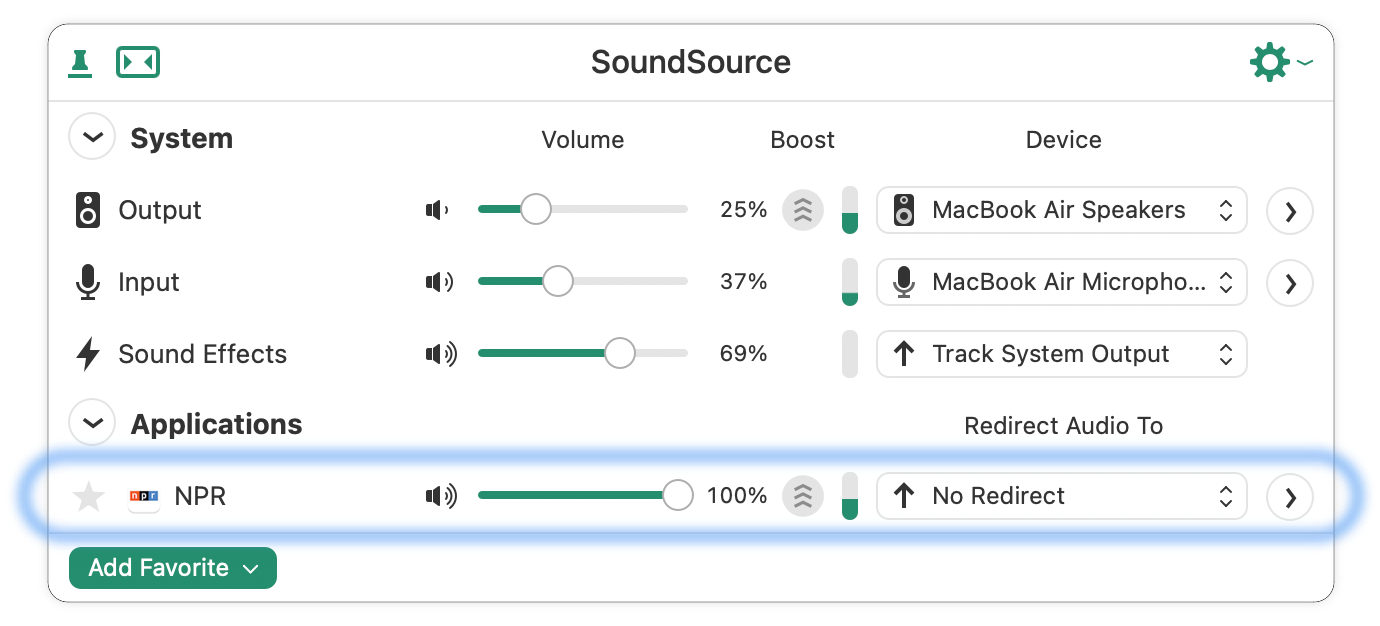Screen dimensions: 1380x626
Task: Click the NPR level meter
Action: [x=850, y=496]
